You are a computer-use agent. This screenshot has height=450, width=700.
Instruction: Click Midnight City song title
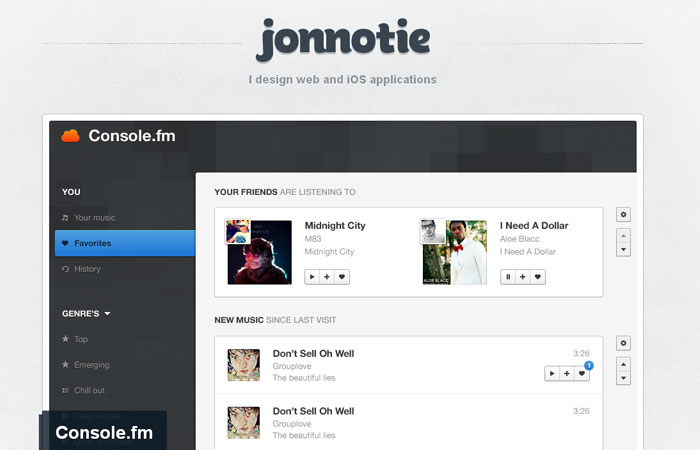[x=335, y=225]
